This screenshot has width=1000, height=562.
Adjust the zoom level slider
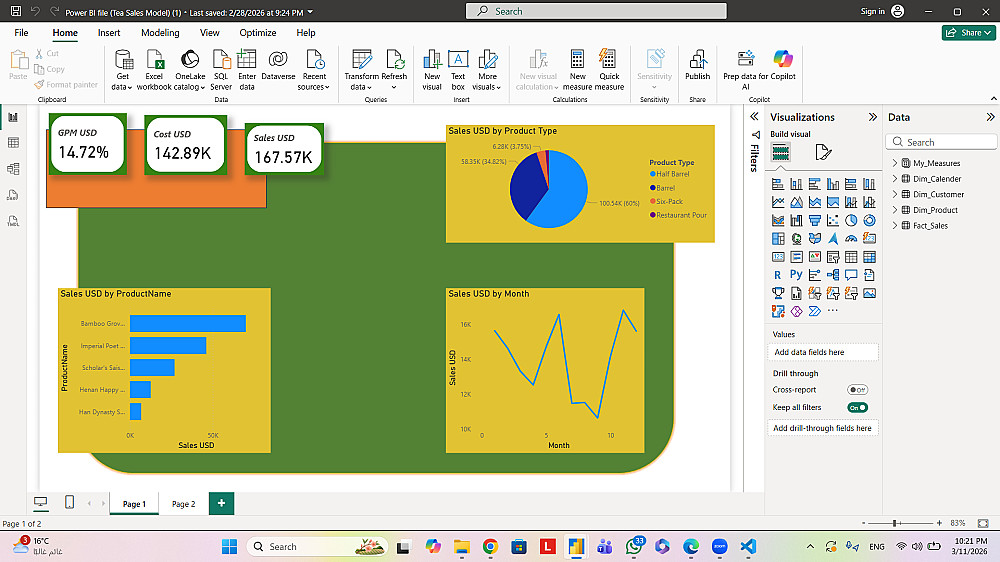tap(895, 523)
